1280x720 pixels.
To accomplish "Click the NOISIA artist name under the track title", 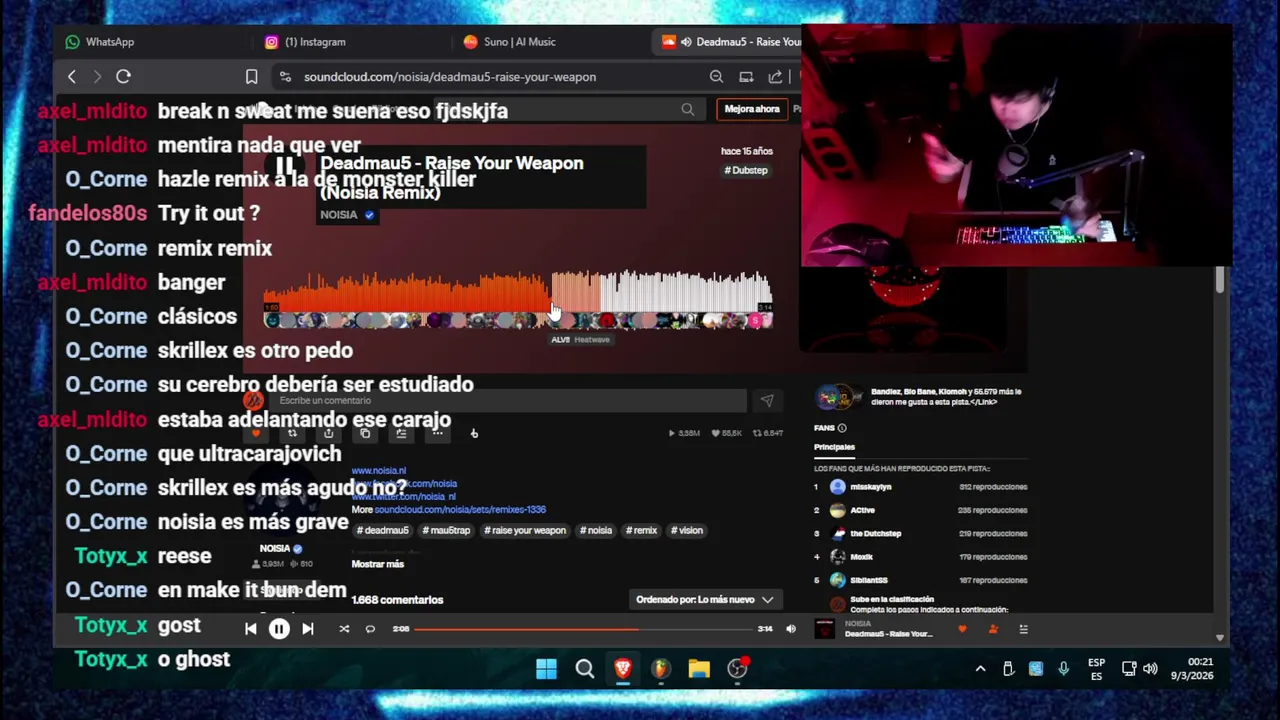I will pyautogui.click(x=339, y=215).
